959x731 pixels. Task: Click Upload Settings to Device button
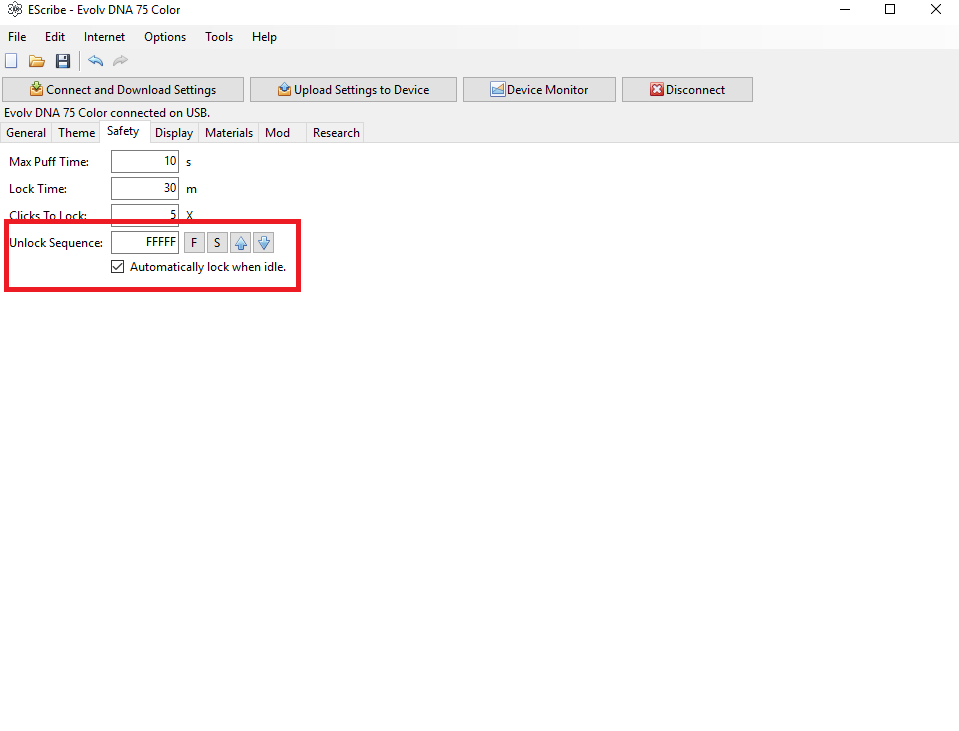353,90
